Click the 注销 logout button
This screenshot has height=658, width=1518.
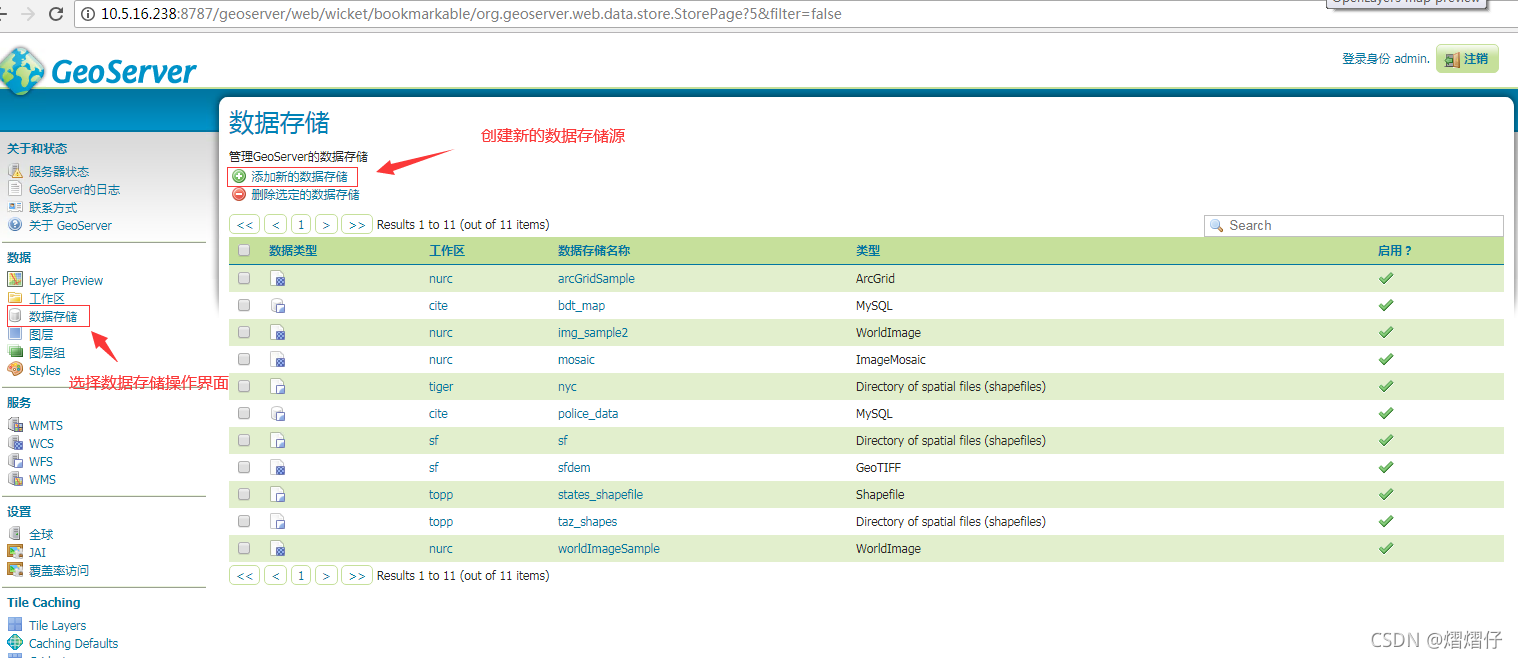pos(1467,58)
